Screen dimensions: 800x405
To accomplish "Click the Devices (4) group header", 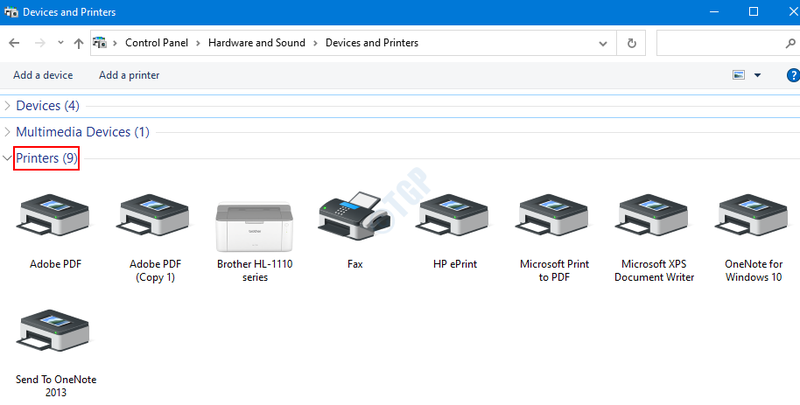I will pyautogui.click(x=47, y=106).
